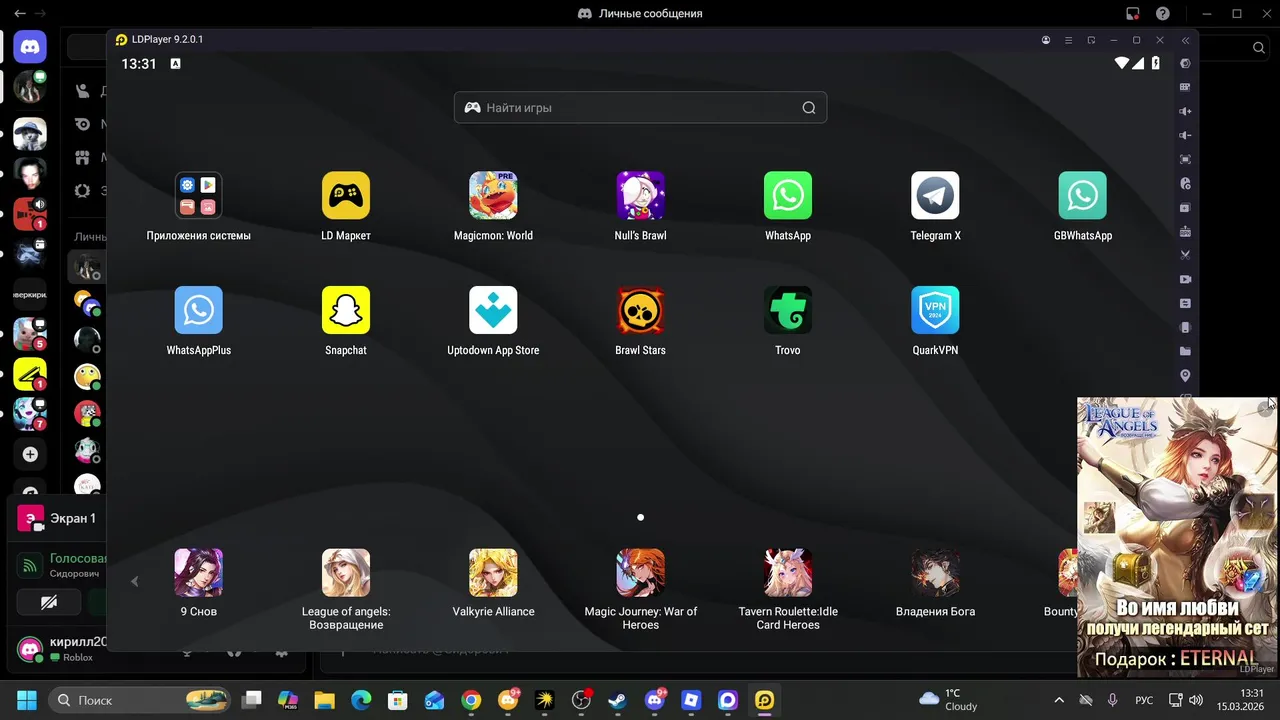Image resolution: width=1280 pixels, height=720 pixels.
Task: Open the Приложения системы folder
Action: tap(198, 195)
